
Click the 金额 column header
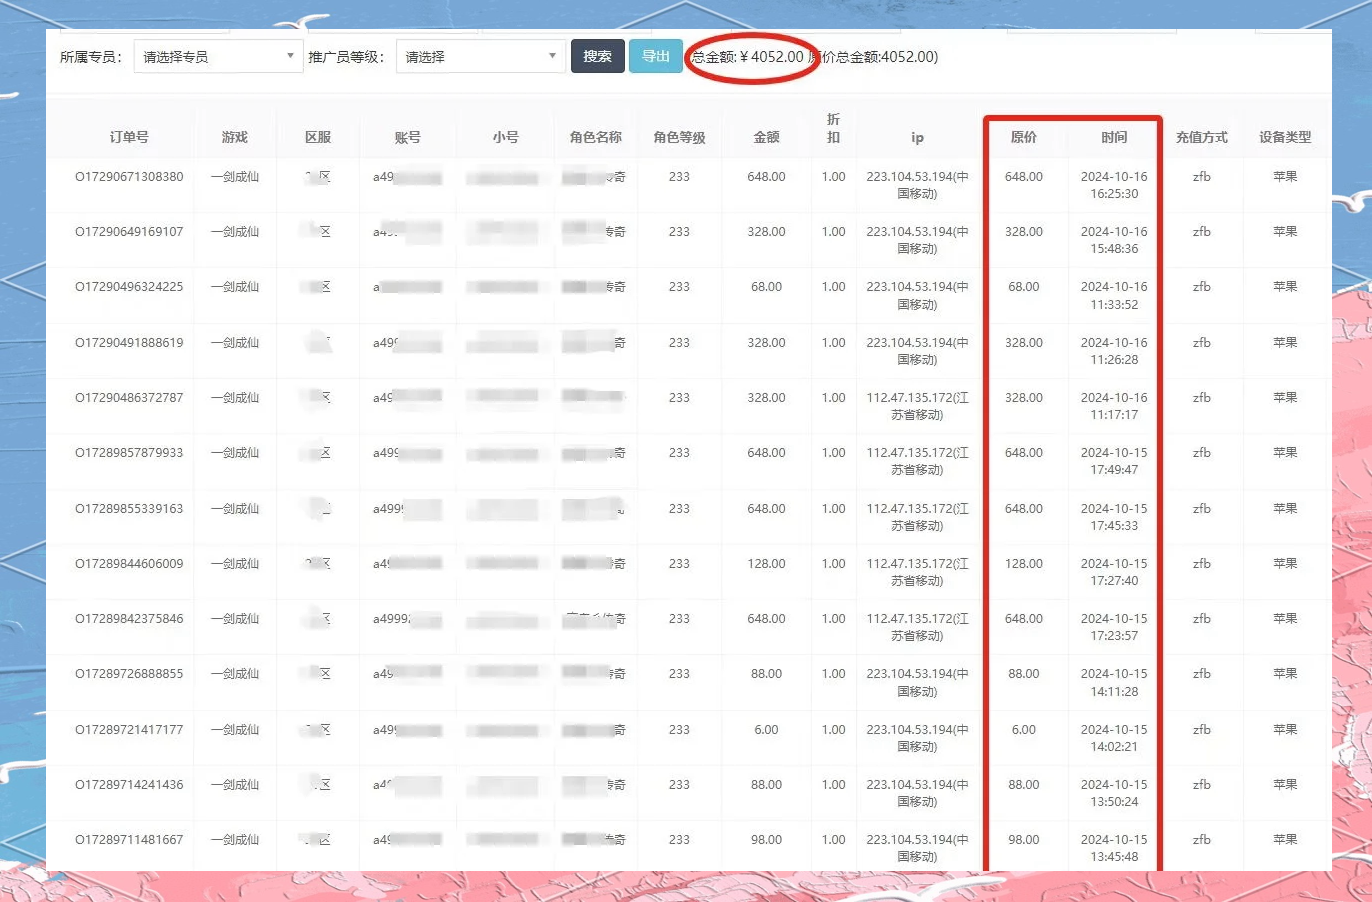point(766,137)
